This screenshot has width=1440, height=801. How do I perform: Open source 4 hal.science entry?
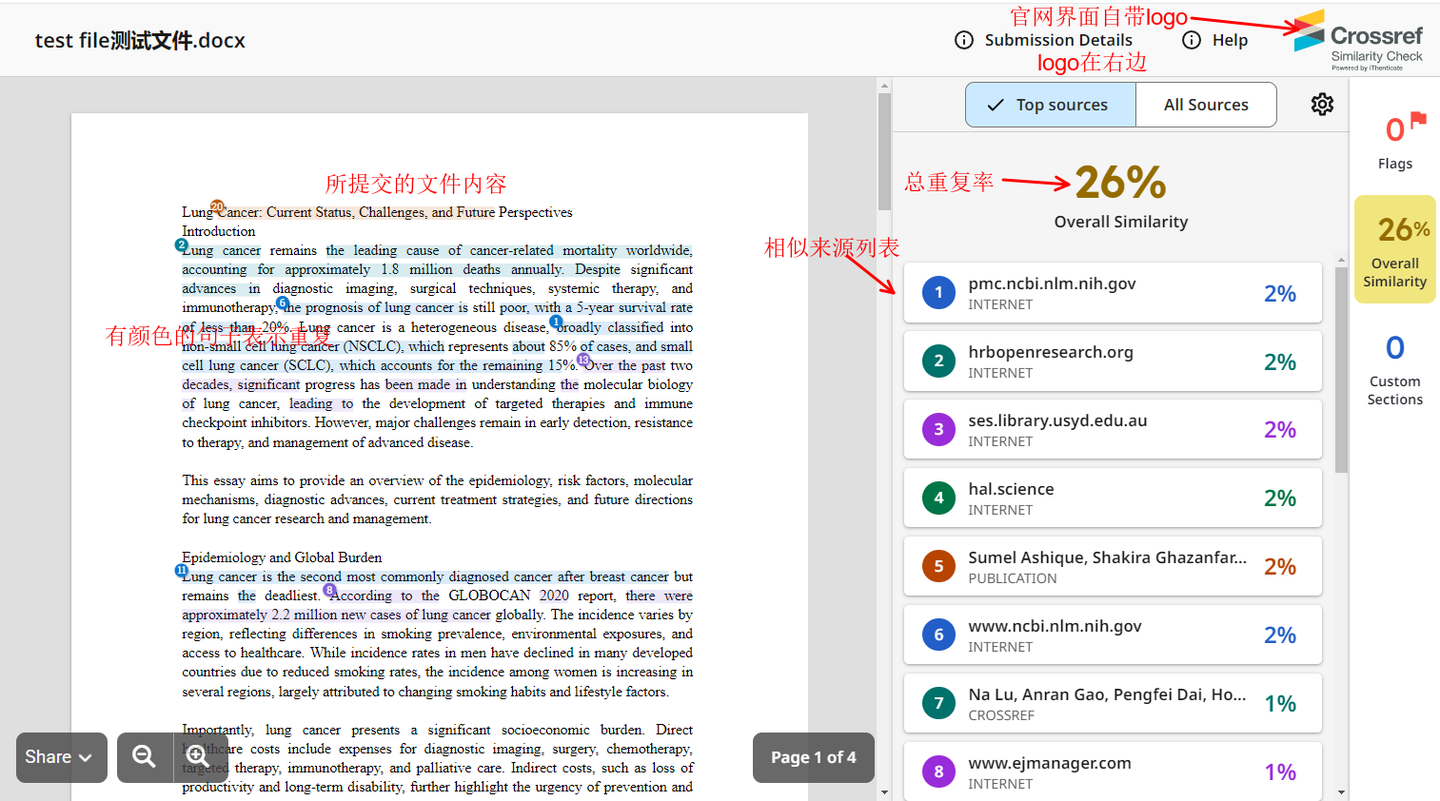[1112, 497]
